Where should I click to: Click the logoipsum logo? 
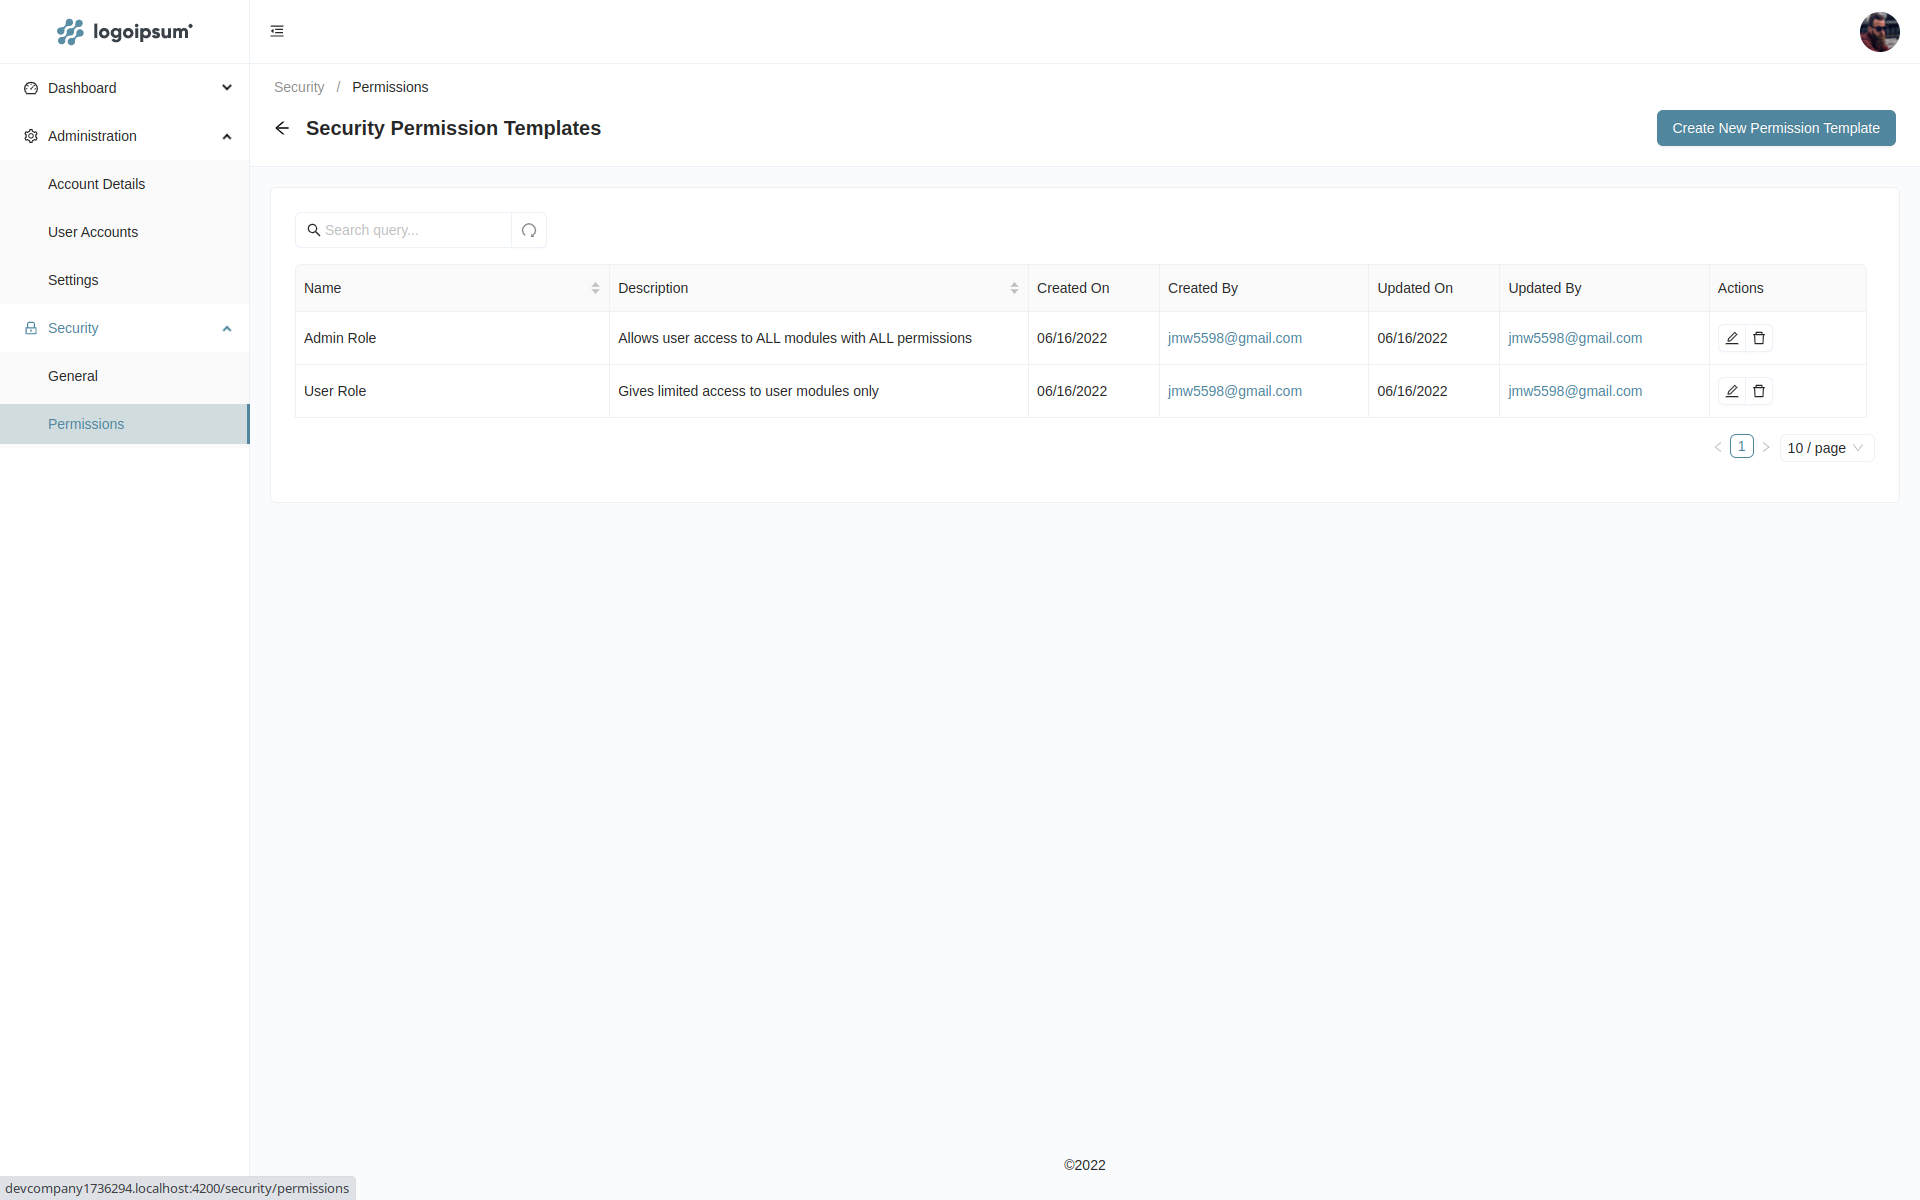(x=124, y=32)
